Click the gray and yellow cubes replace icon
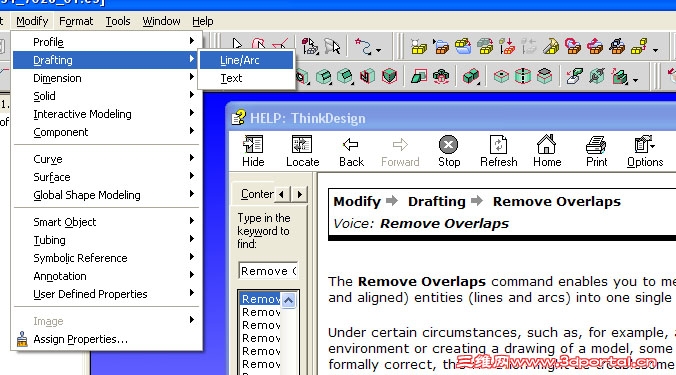 point(485,46)
